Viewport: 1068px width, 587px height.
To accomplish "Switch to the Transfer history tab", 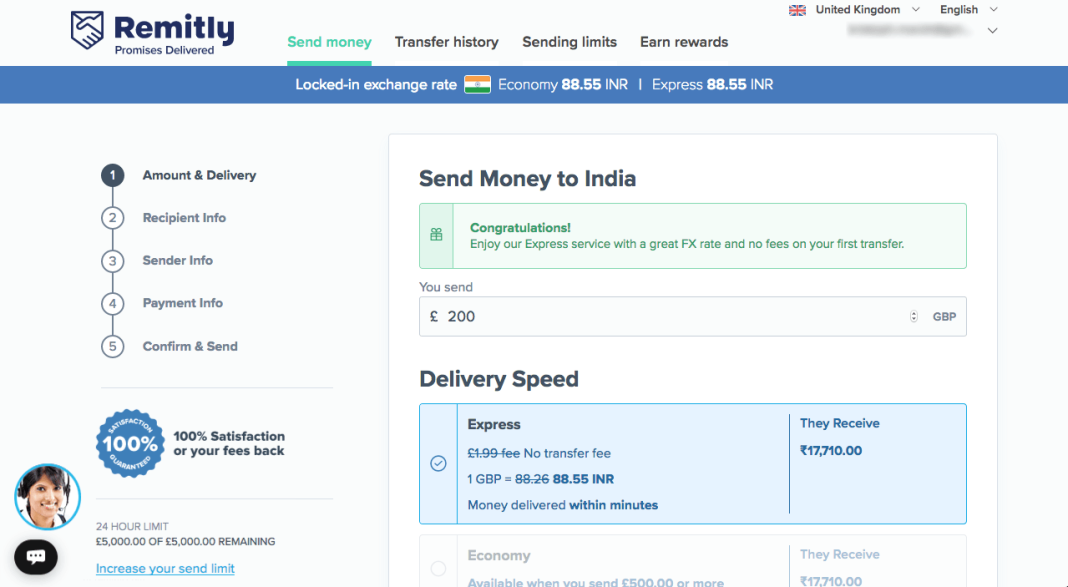I will tap(446, 42).
